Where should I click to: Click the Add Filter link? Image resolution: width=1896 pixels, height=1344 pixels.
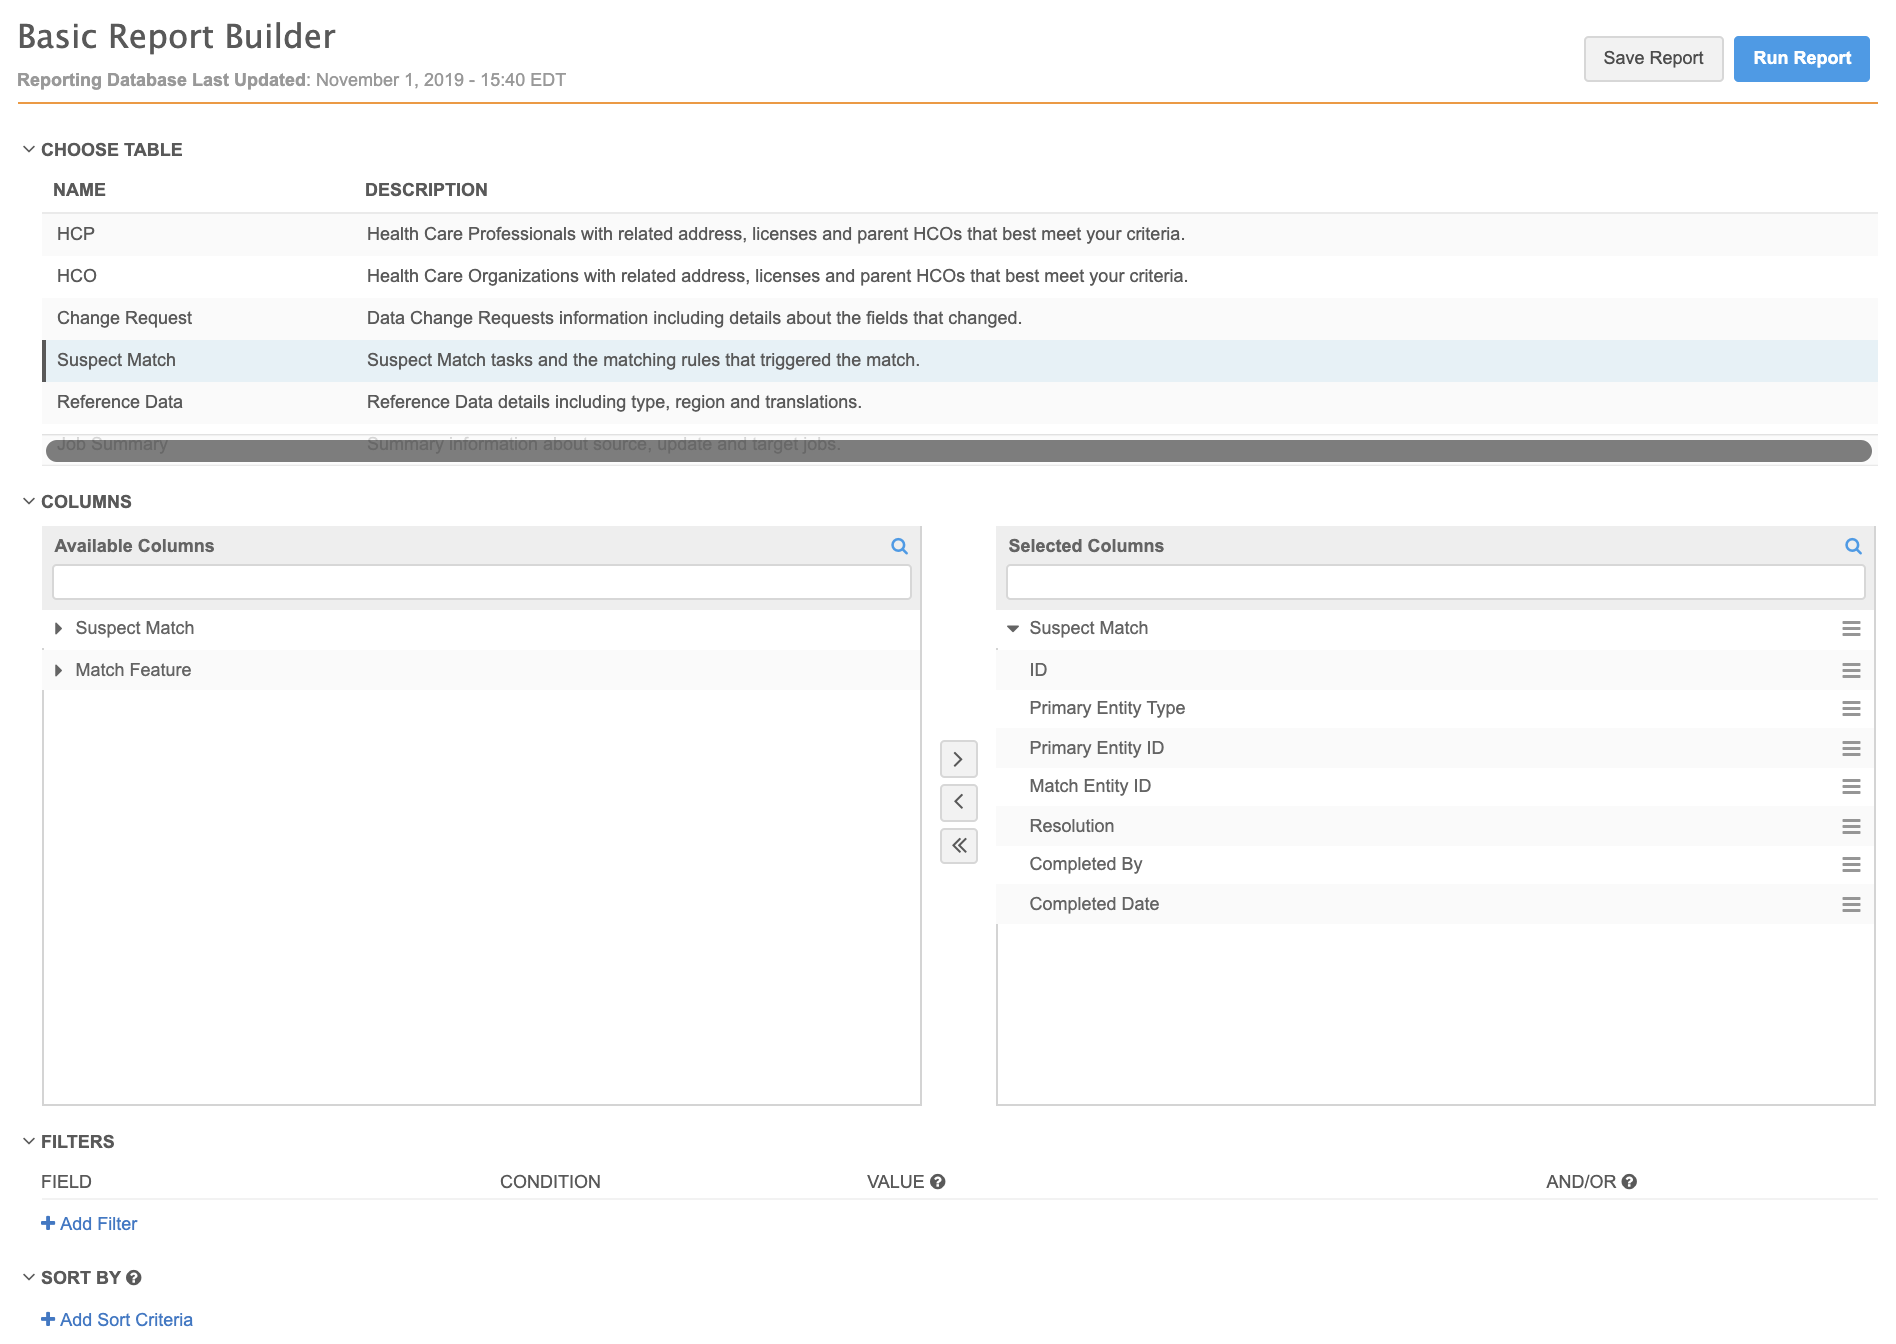point(89,1224)
